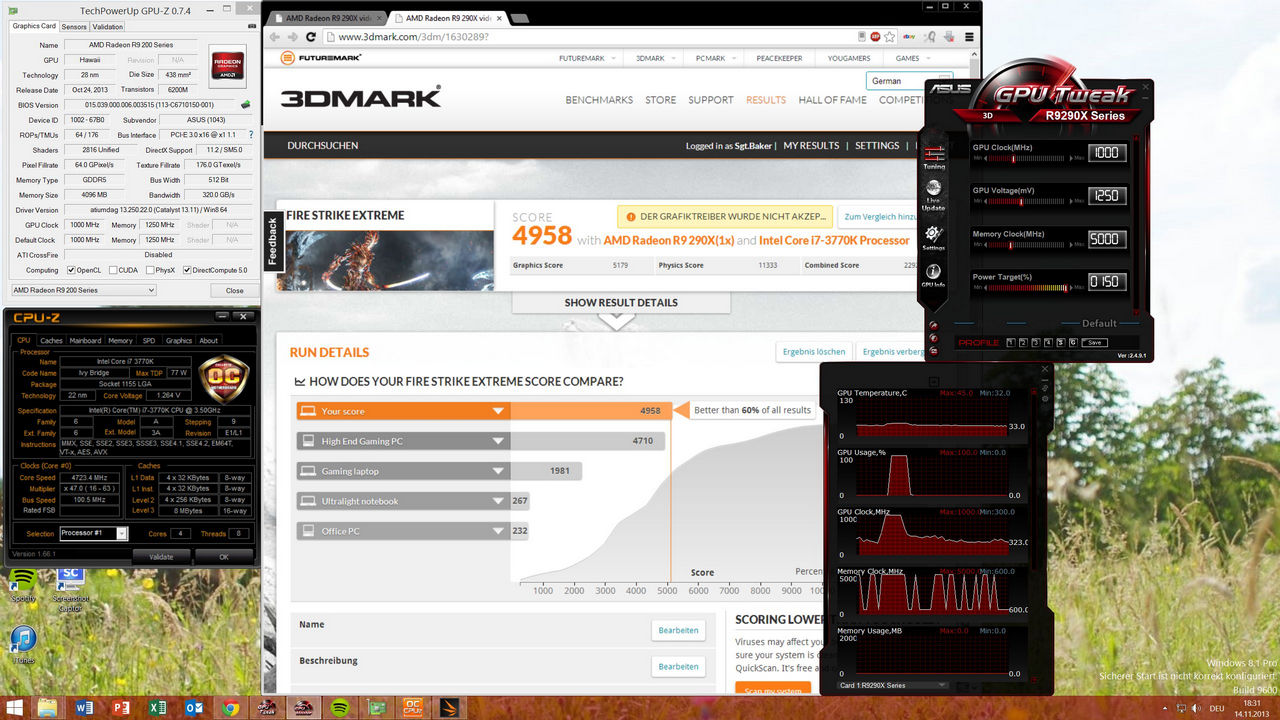Expand the High End Gaming PC row
This screenshot has height=720, width=1280.
tap(497, 441)
